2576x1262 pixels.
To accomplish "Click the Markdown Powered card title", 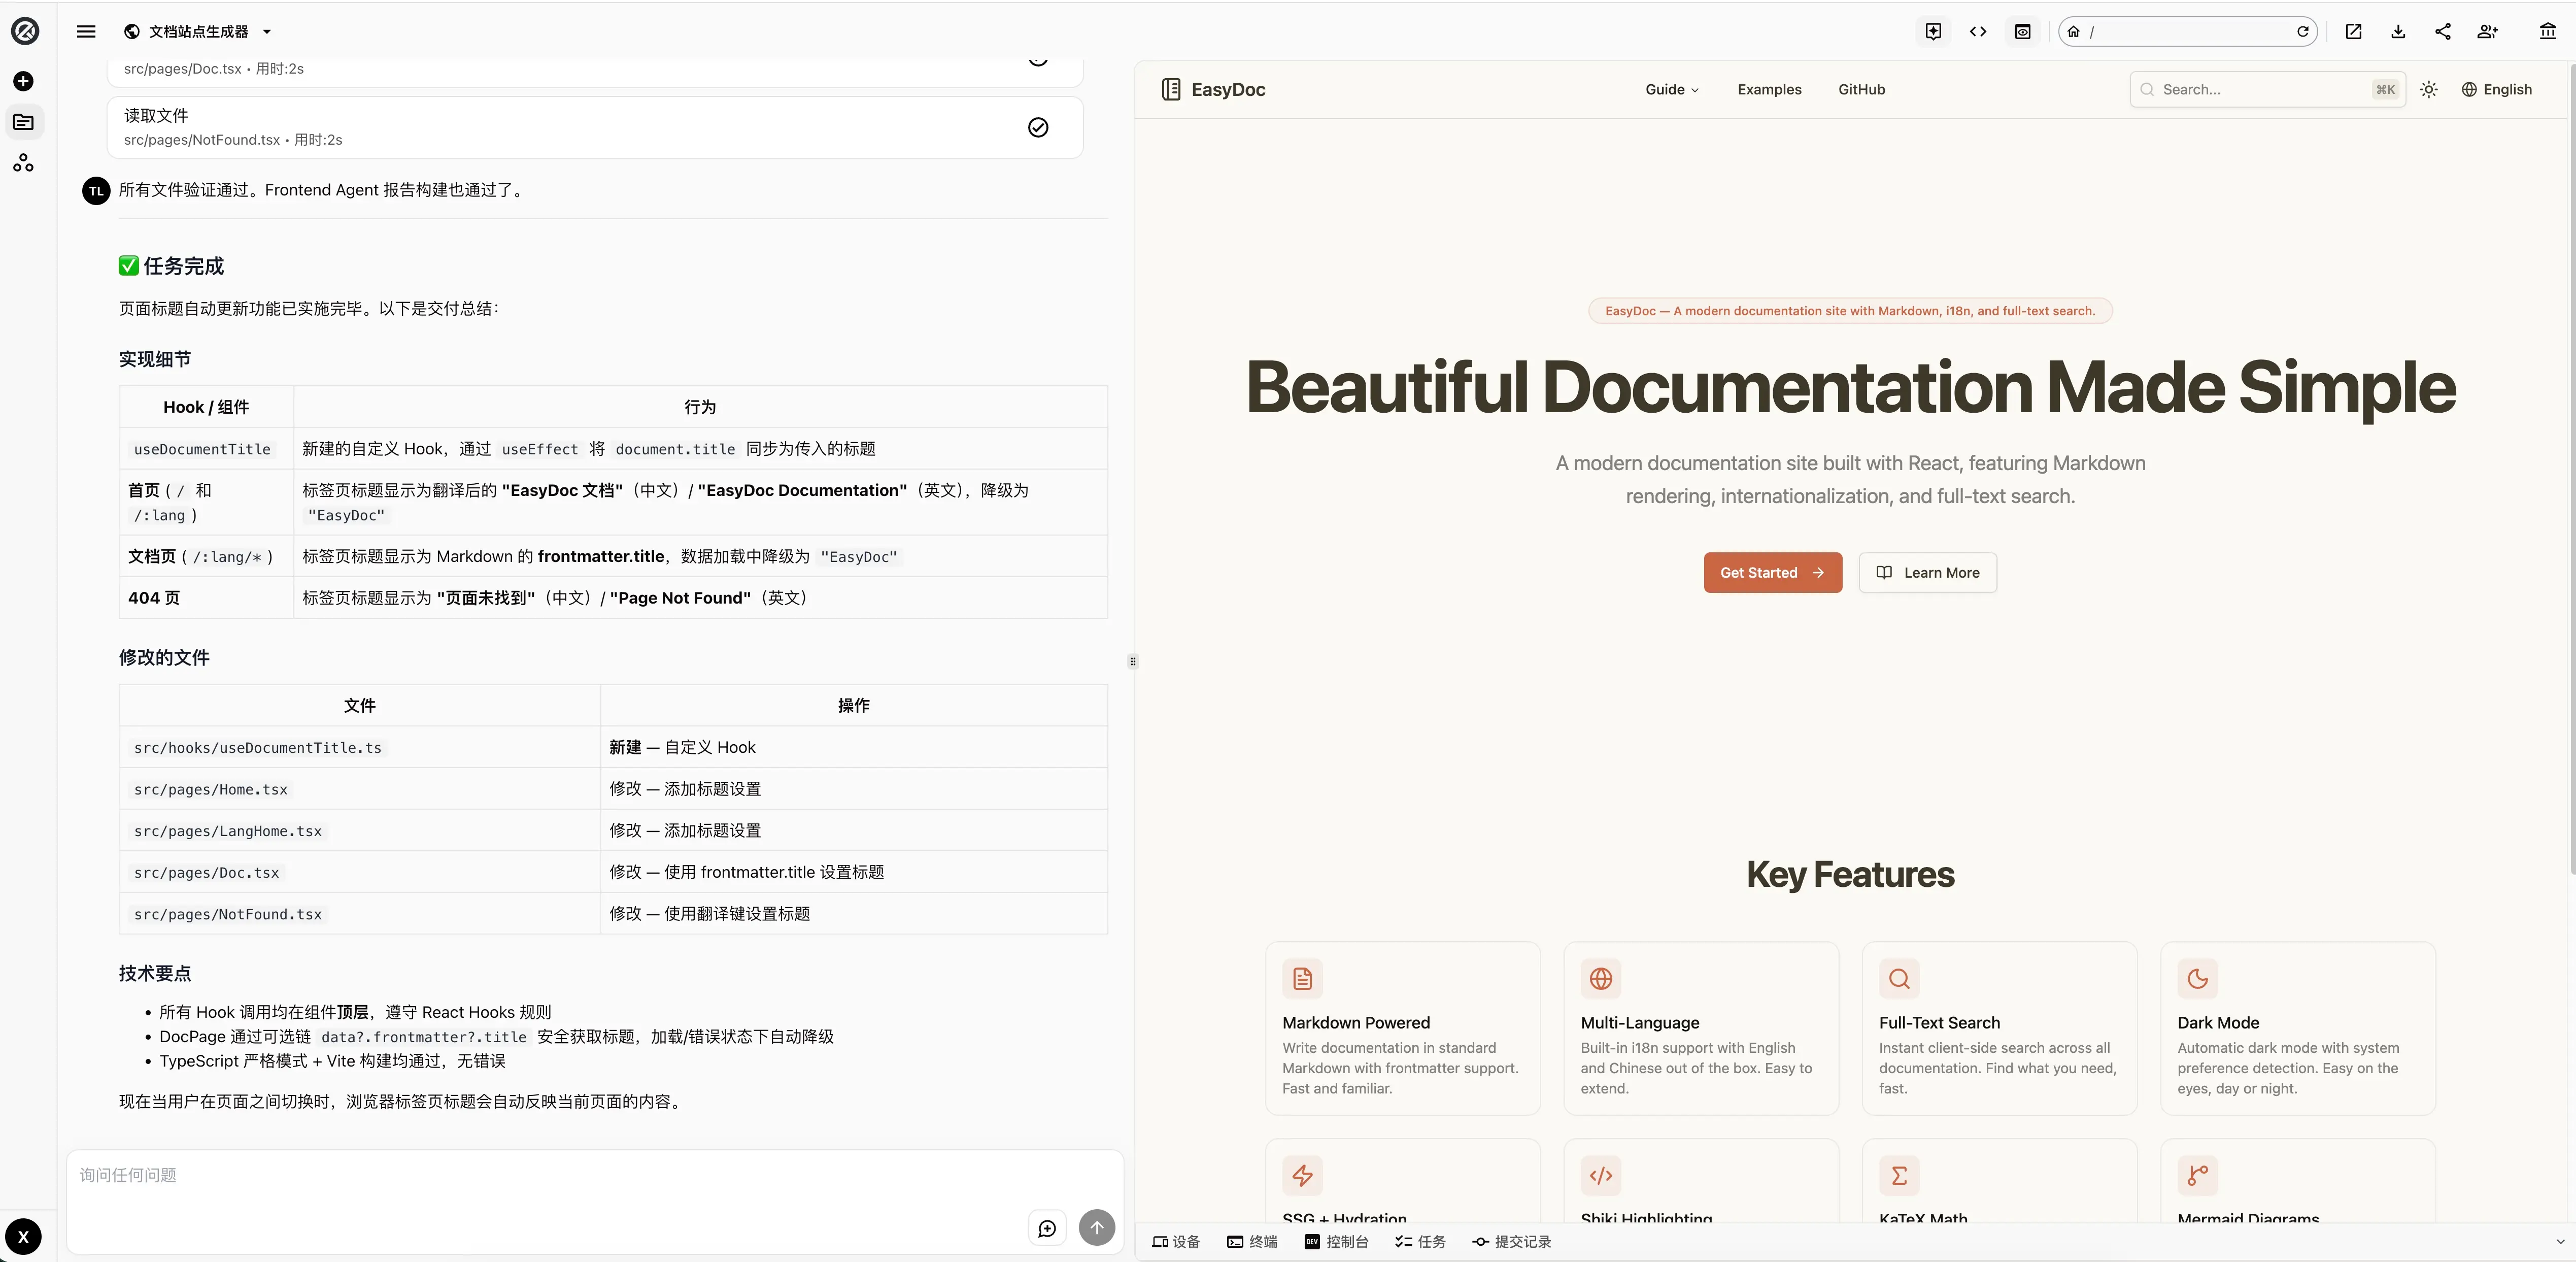I will [1356, 1023].
